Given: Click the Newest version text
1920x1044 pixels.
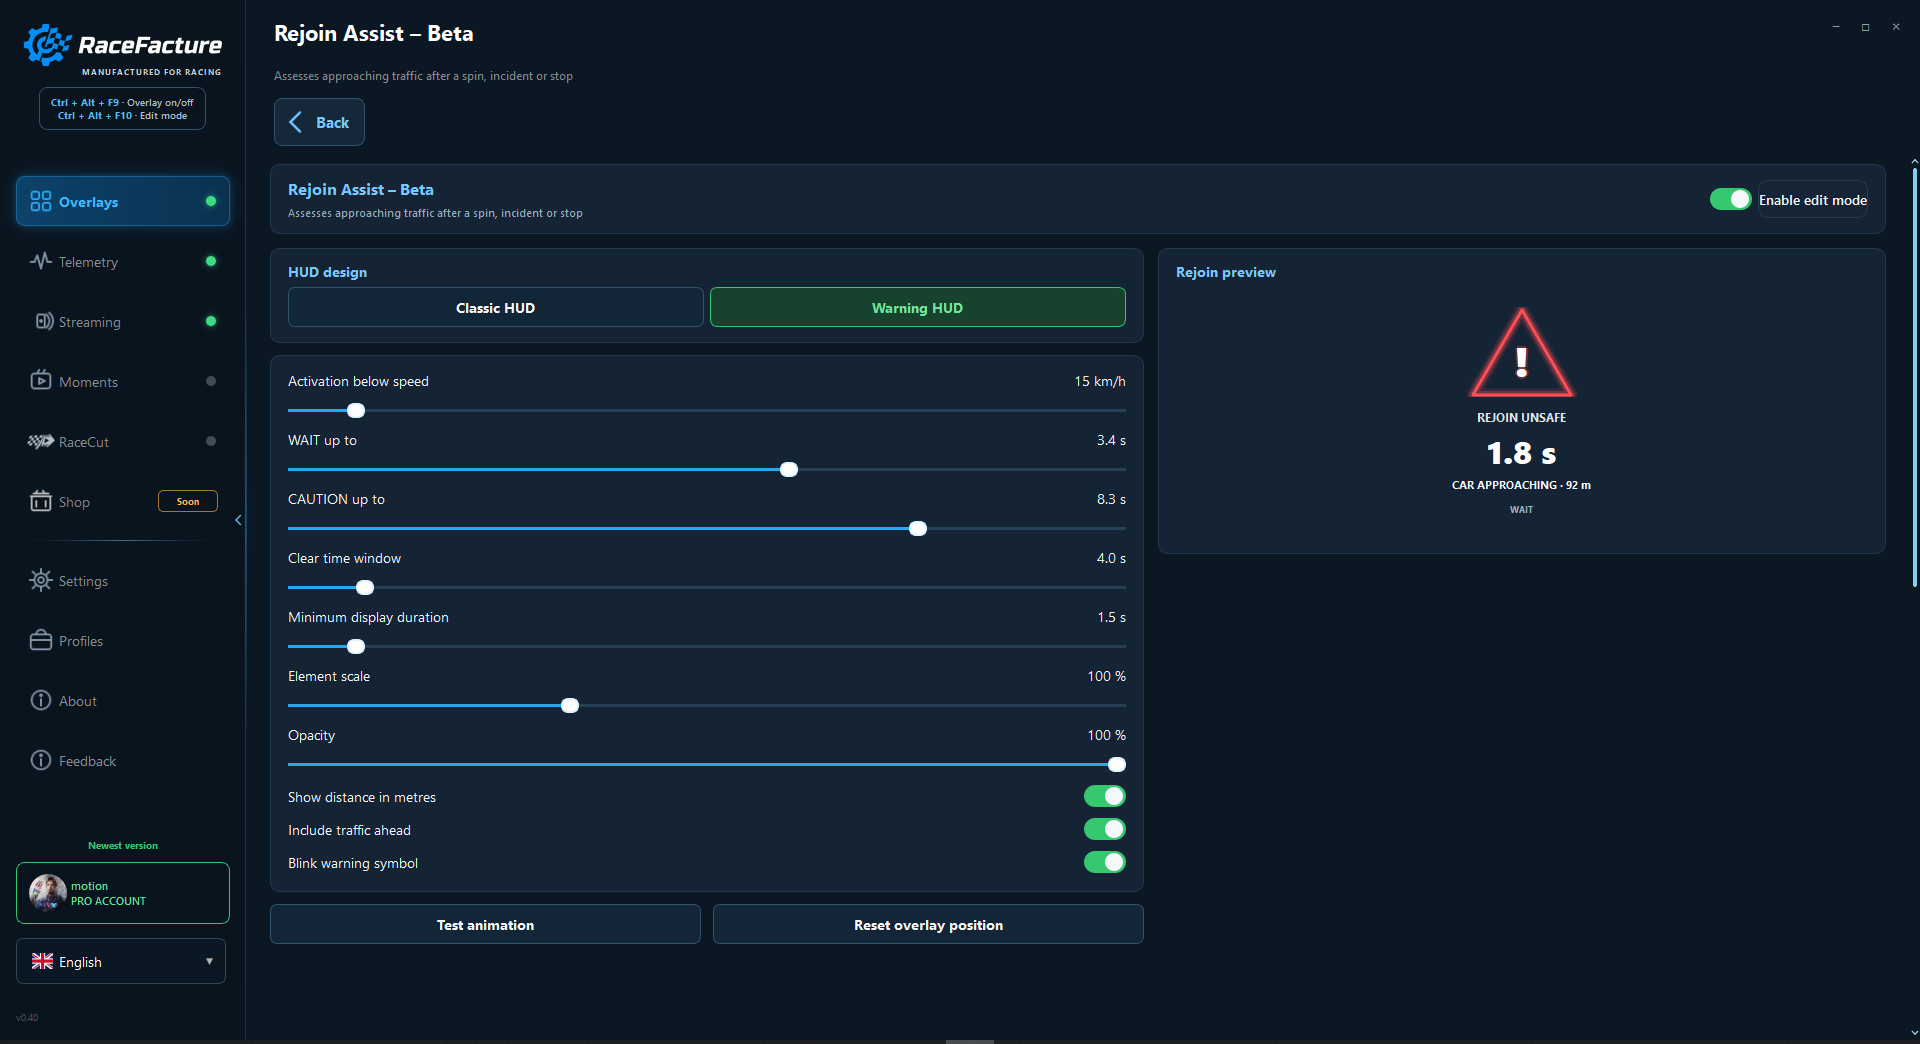Looking at the screenshot, I should (123, 845).
